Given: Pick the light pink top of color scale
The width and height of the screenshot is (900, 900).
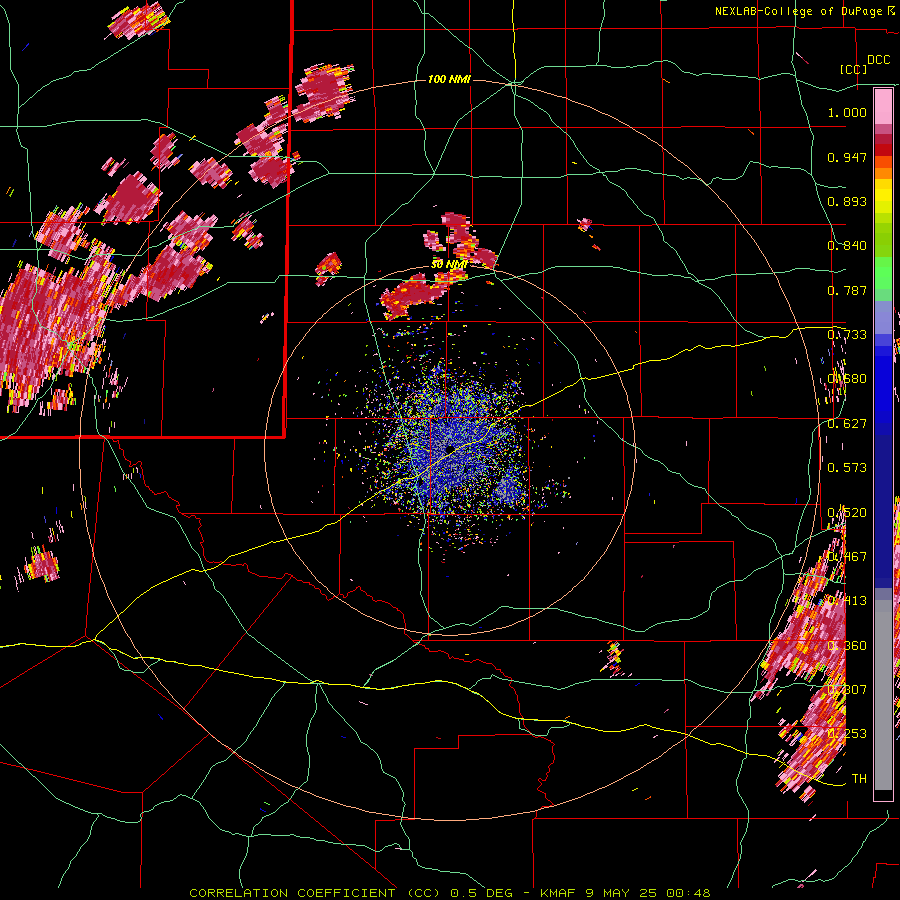Looking at the screenshot, I should [x=883, y=106].
